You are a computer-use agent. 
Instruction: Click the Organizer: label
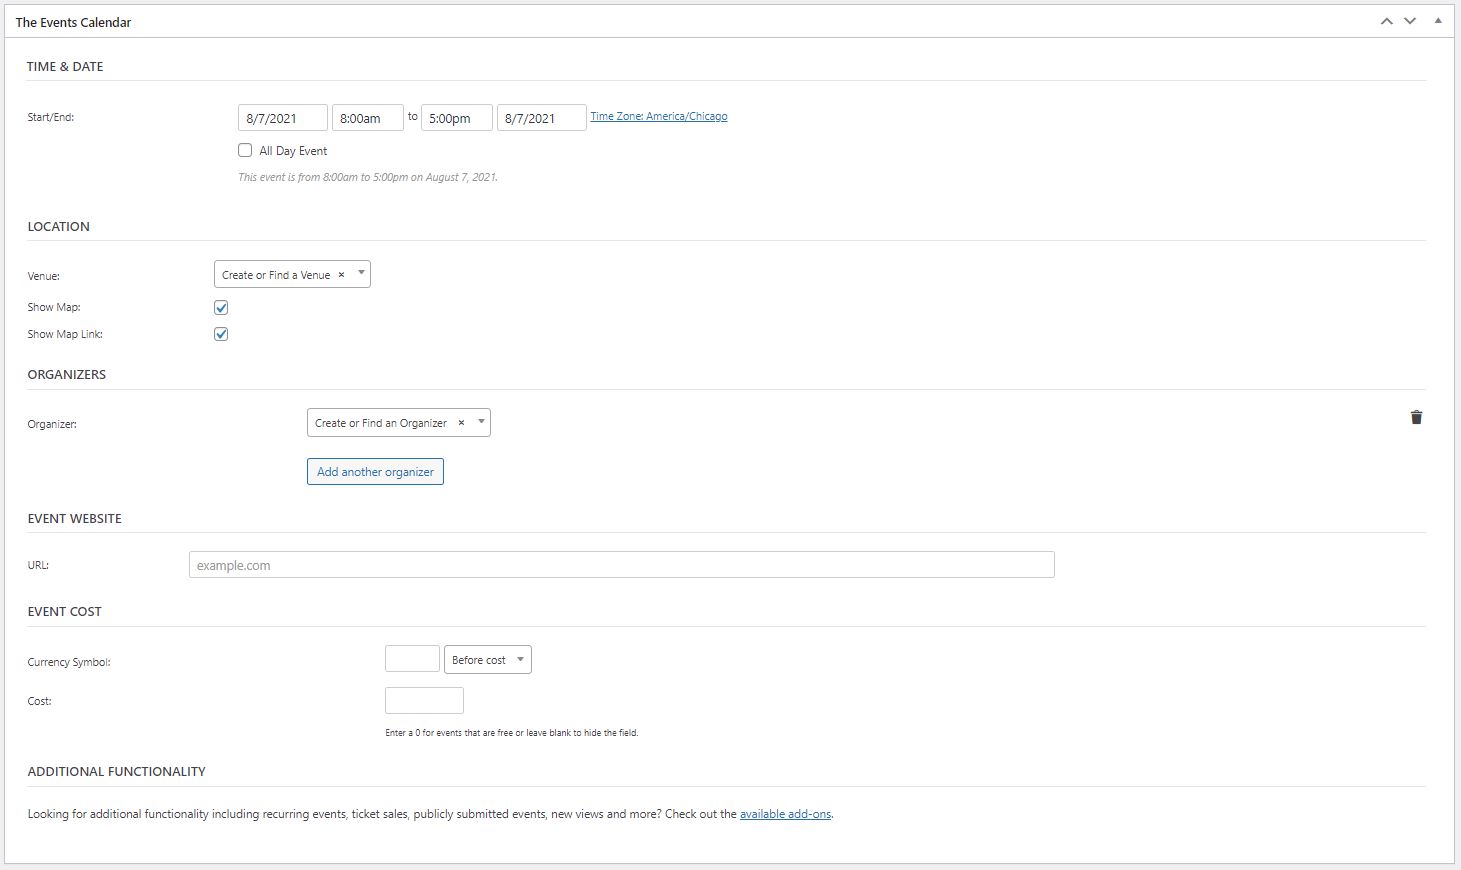point(52,424)
